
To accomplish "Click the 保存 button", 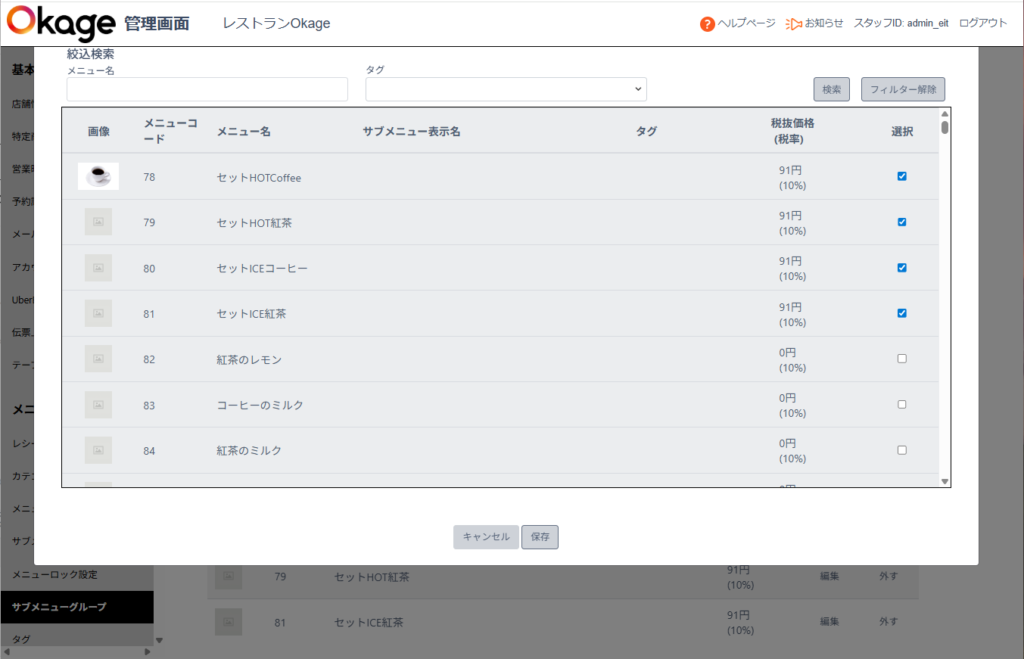I will pyautogui.click(x=540, y=537).
